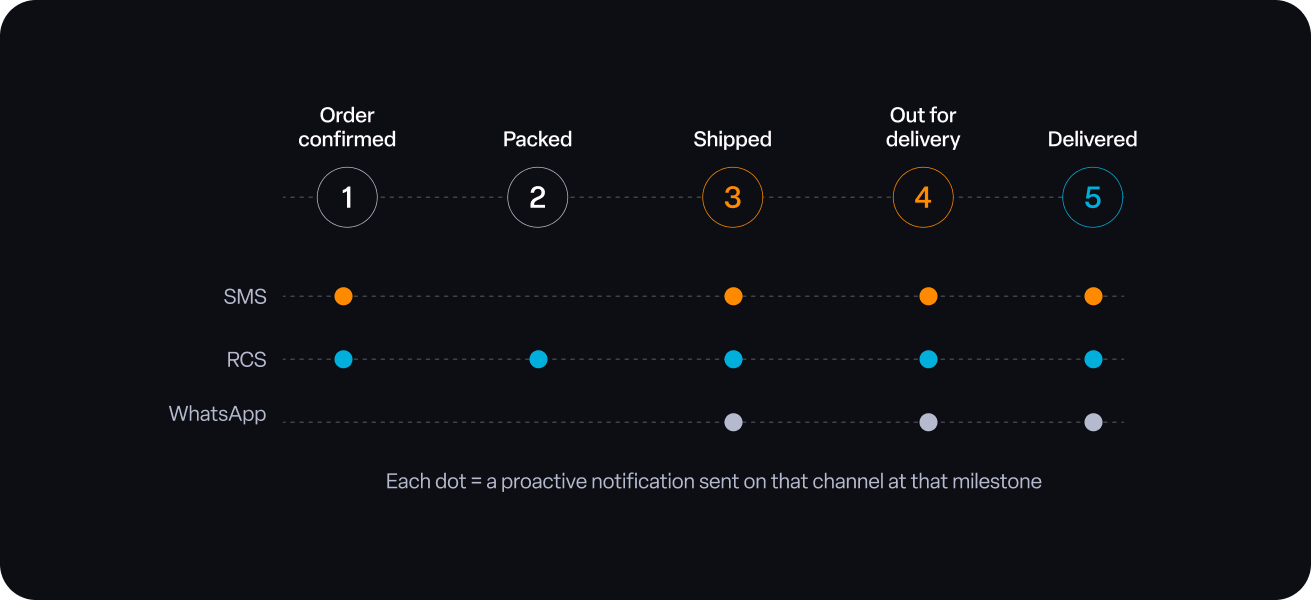Select the RCS dot at Packed
Viewport: 1311px width, 600px height.
[538, 359]
